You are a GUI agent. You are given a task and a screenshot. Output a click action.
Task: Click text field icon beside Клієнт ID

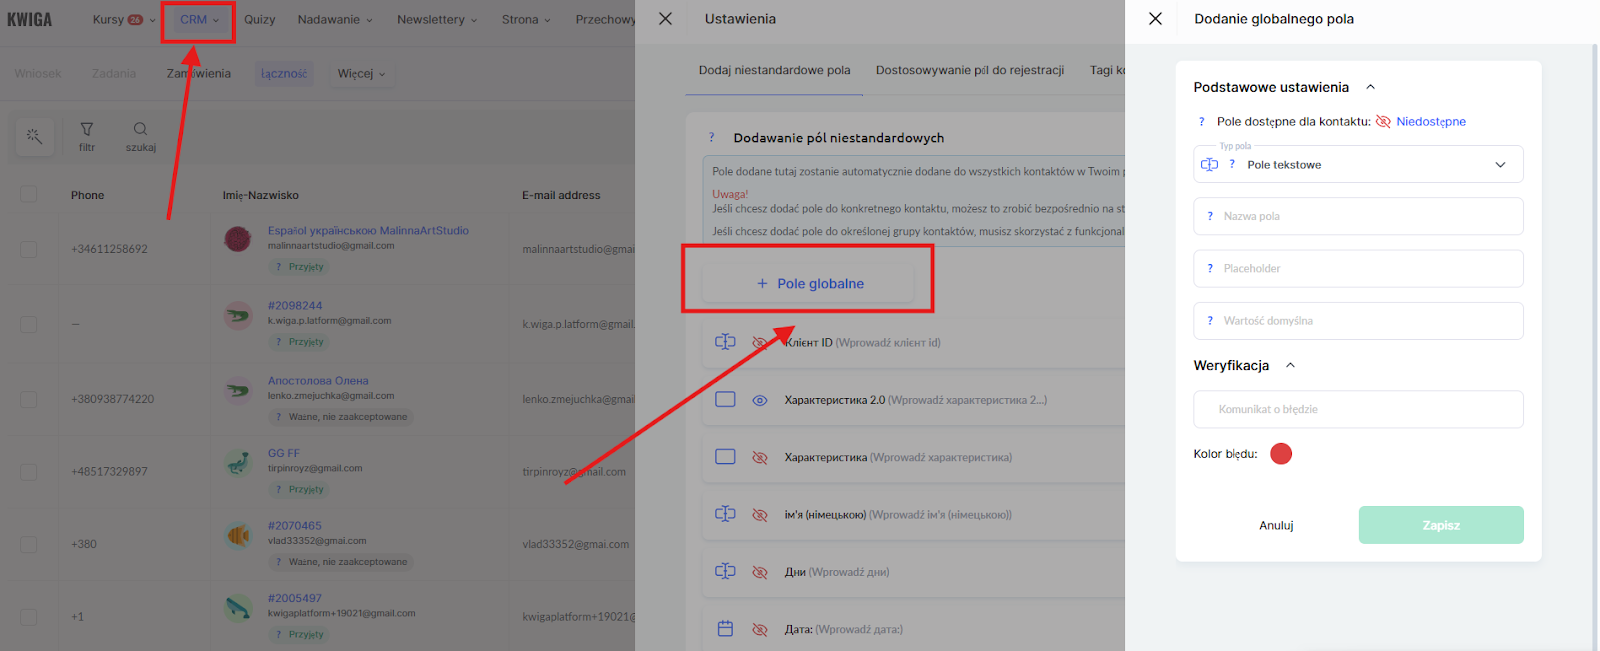coord(725,342)
